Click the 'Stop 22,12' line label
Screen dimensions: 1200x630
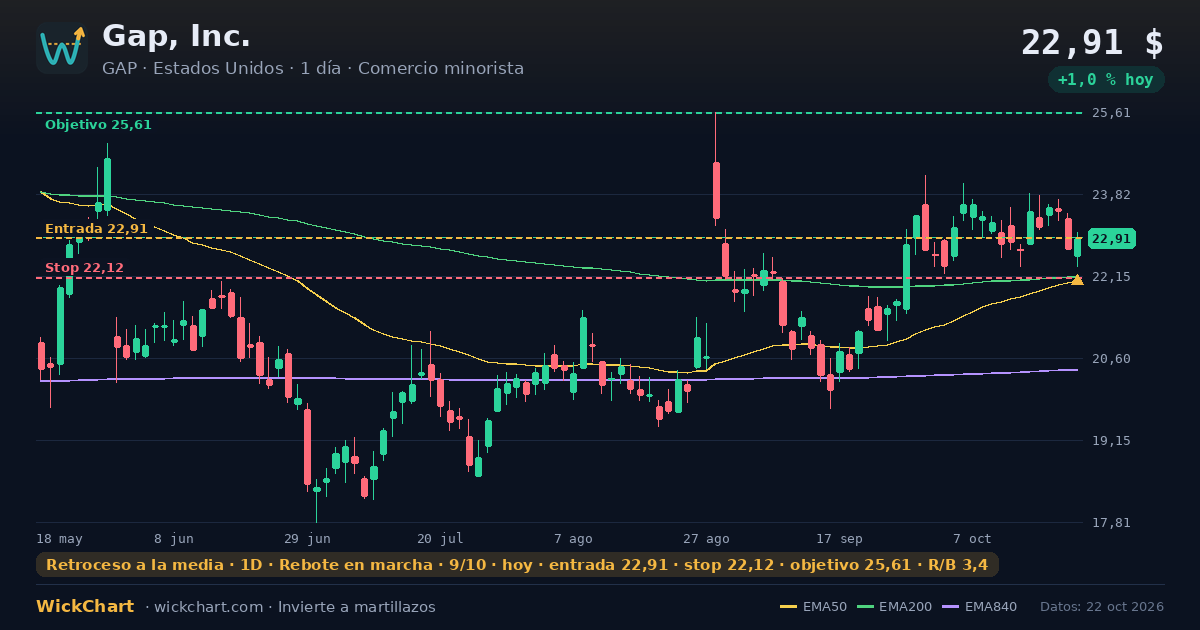tap(84, 268)
